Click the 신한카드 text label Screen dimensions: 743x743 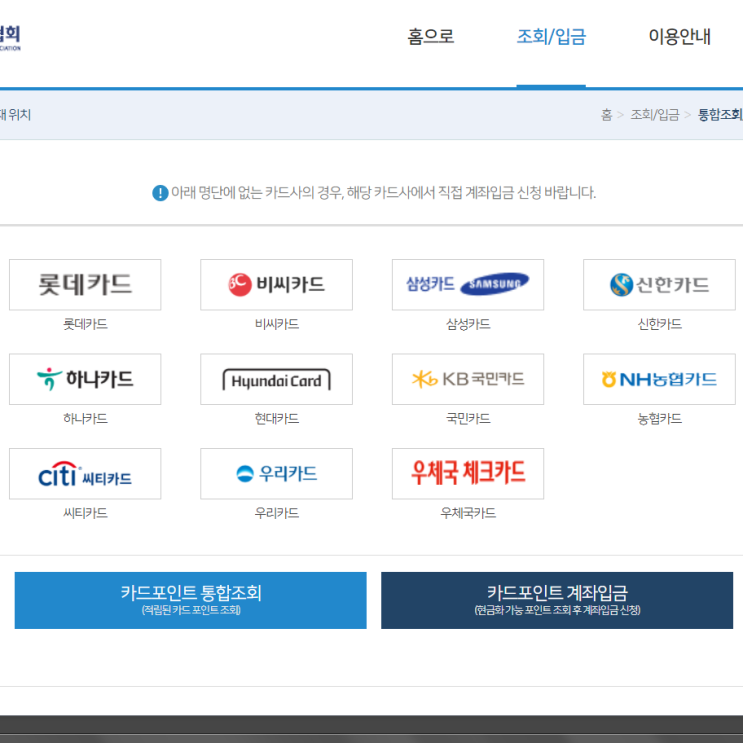pyautogui.click(x=660, y=324)
